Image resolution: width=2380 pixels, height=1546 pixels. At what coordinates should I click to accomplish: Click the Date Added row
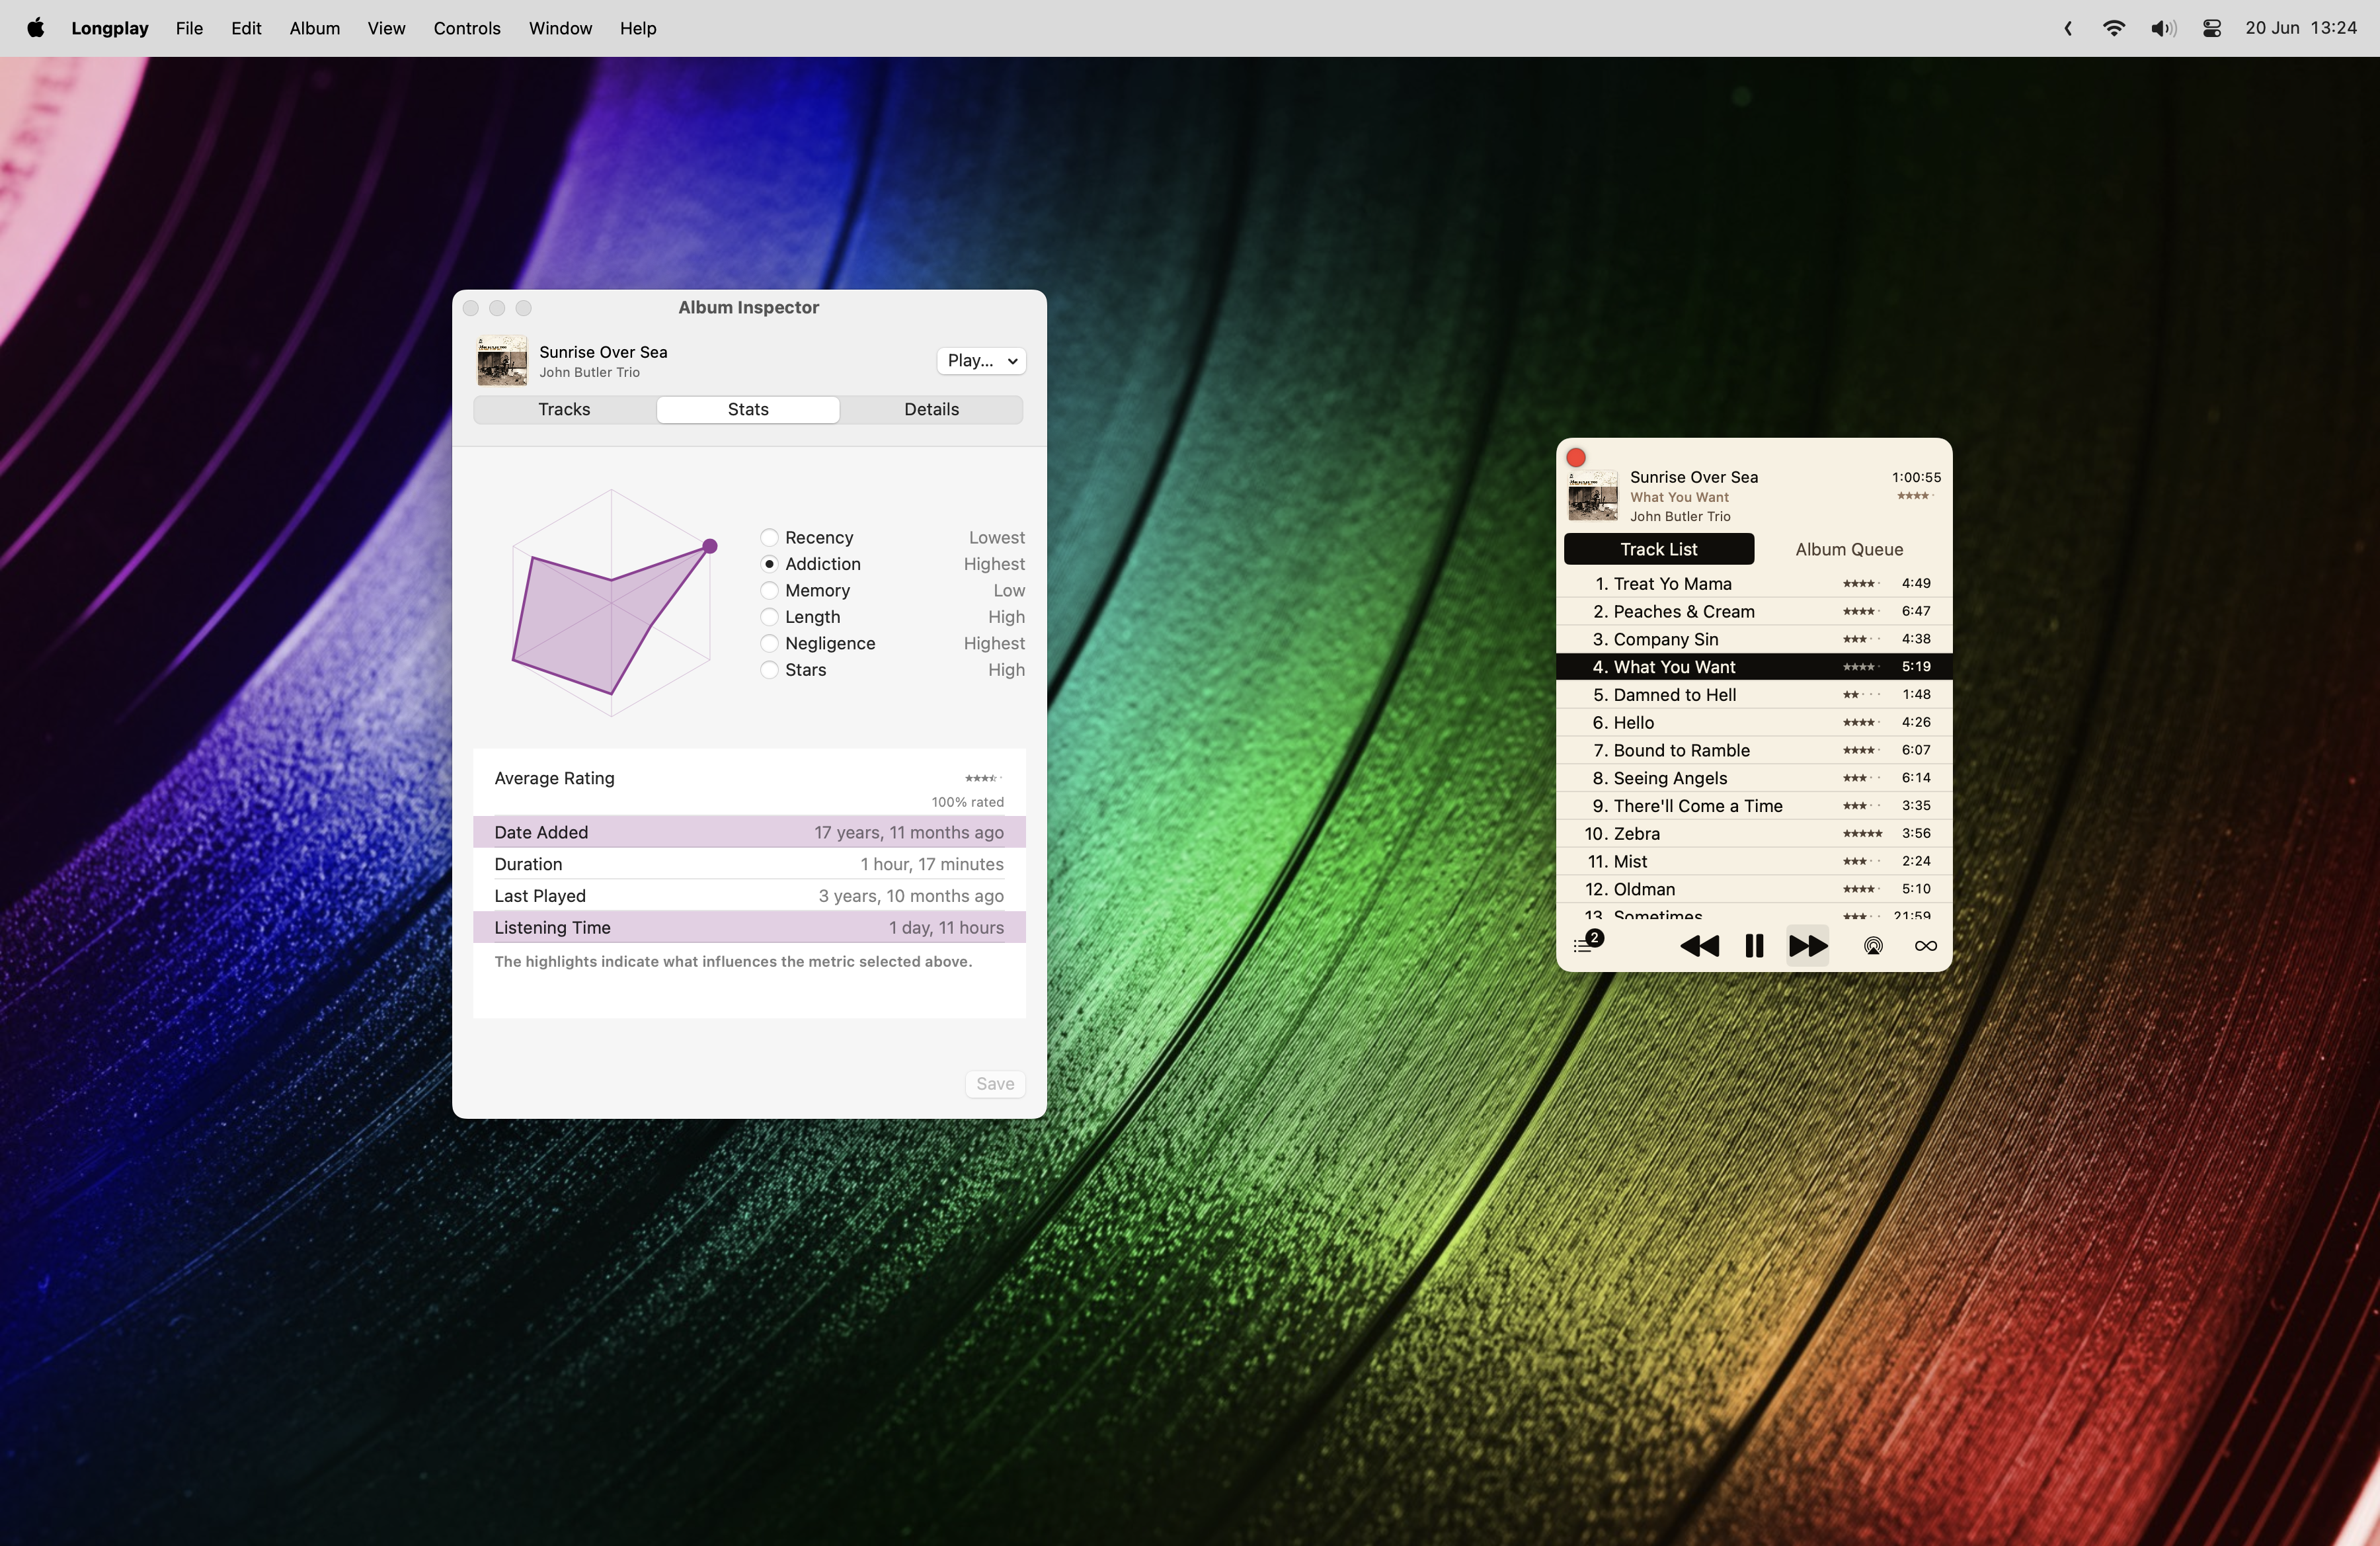pyautogui.click(x=749, y=832)
